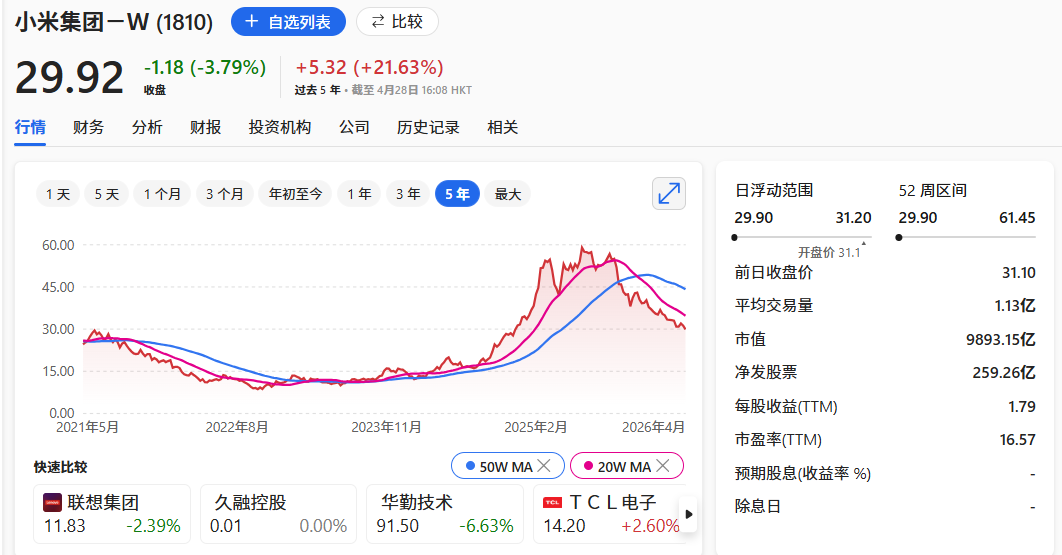Click the 预期股息(收益率 %) label
Image resolution: width=1062 pixels, height=555 pixels.
pyautogui.click(x=803, y=473)
